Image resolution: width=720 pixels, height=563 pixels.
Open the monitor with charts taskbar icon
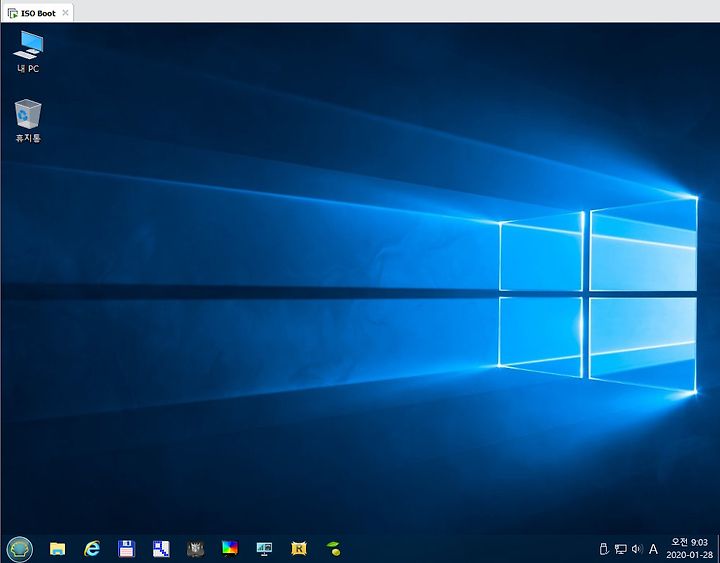pyautogui.click(x=264, y=549)
